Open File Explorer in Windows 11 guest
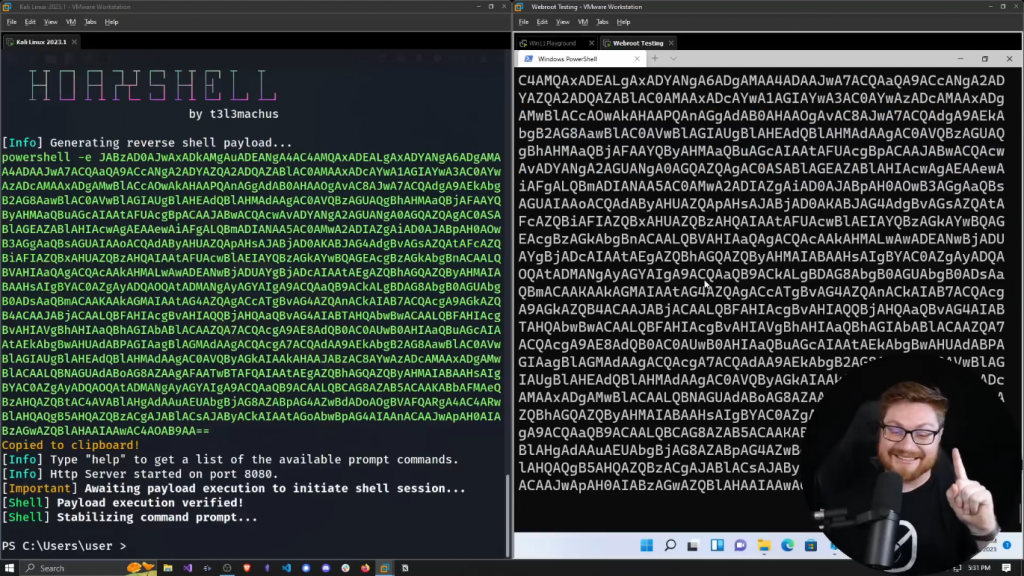This screenshot has height=576, width=1024. [764, 545]
